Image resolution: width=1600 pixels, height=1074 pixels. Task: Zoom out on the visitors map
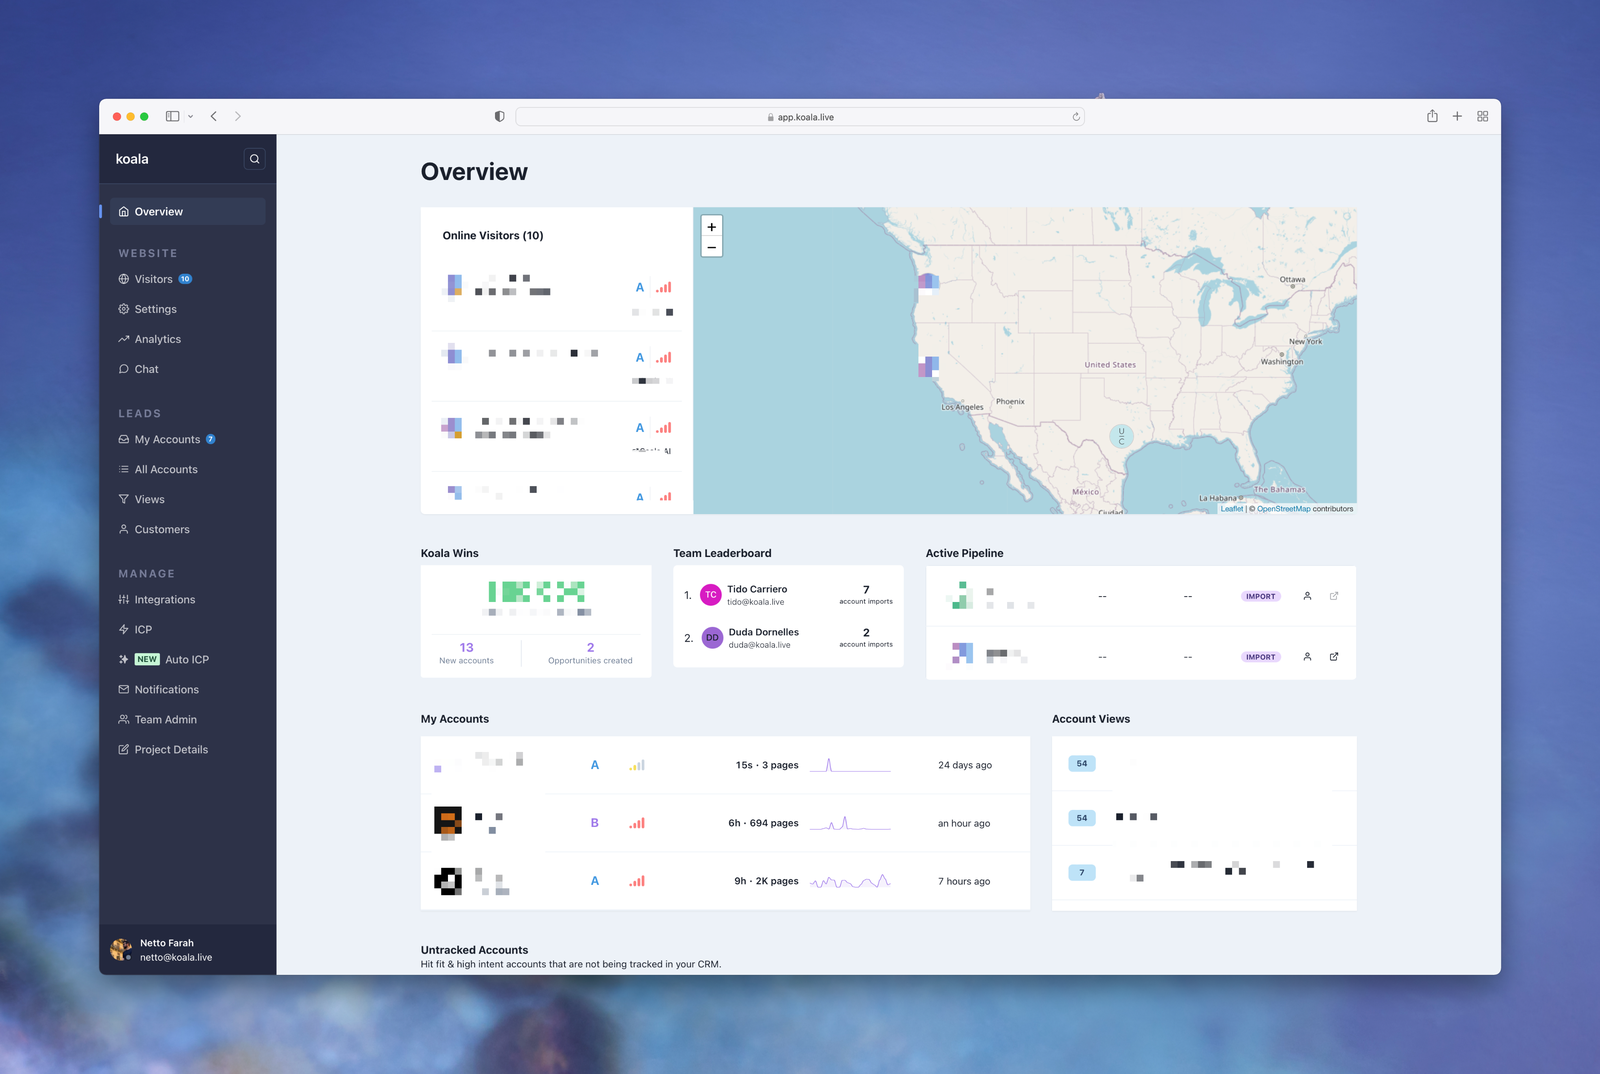[x=712, y=247]
